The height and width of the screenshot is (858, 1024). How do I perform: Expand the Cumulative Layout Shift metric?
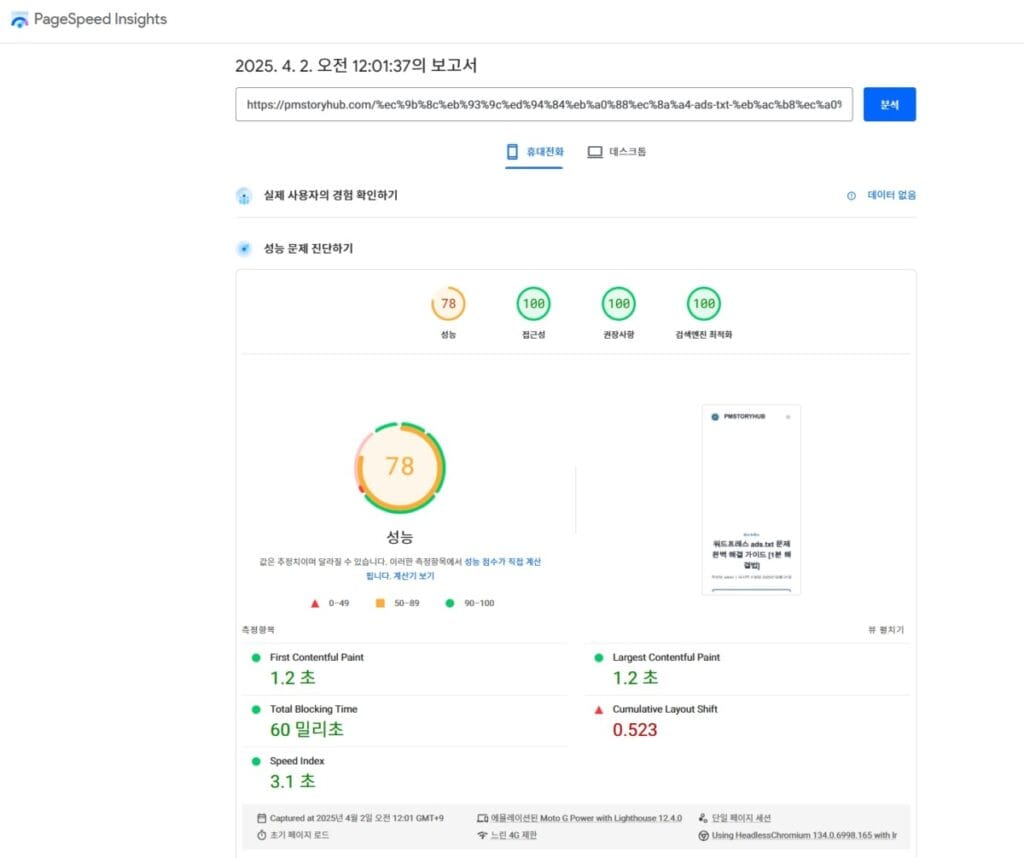[x=664, y=709]
